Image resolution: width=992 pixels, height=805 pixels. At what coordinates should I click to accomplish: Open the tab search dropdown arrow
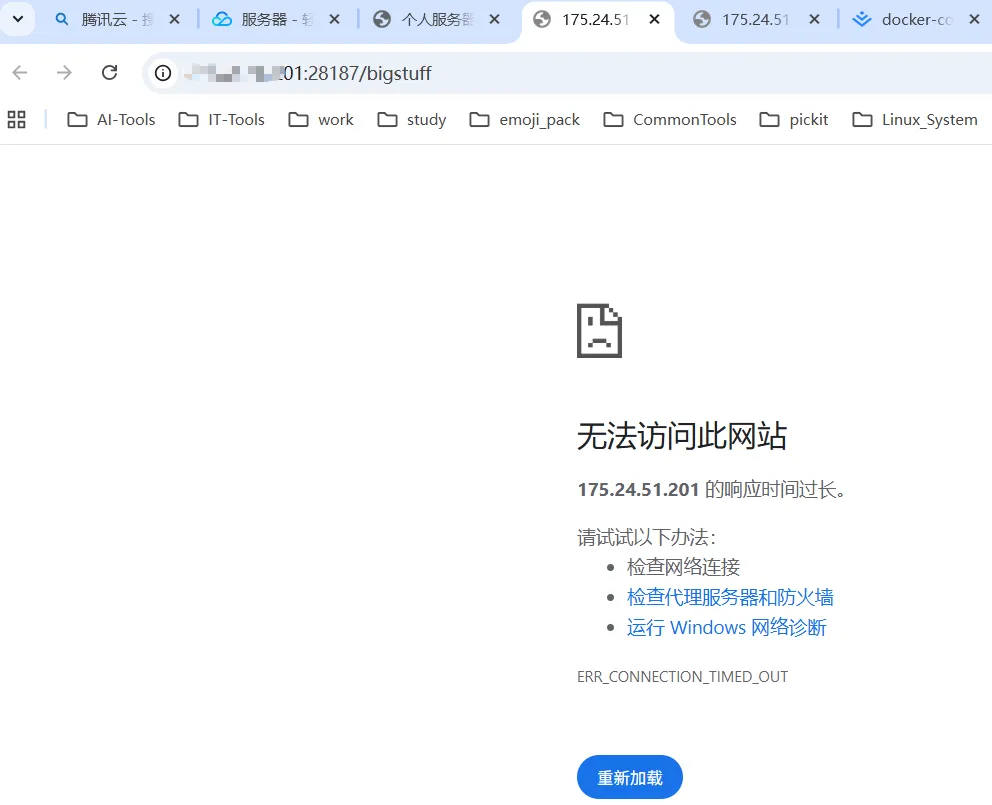(18, 19)
